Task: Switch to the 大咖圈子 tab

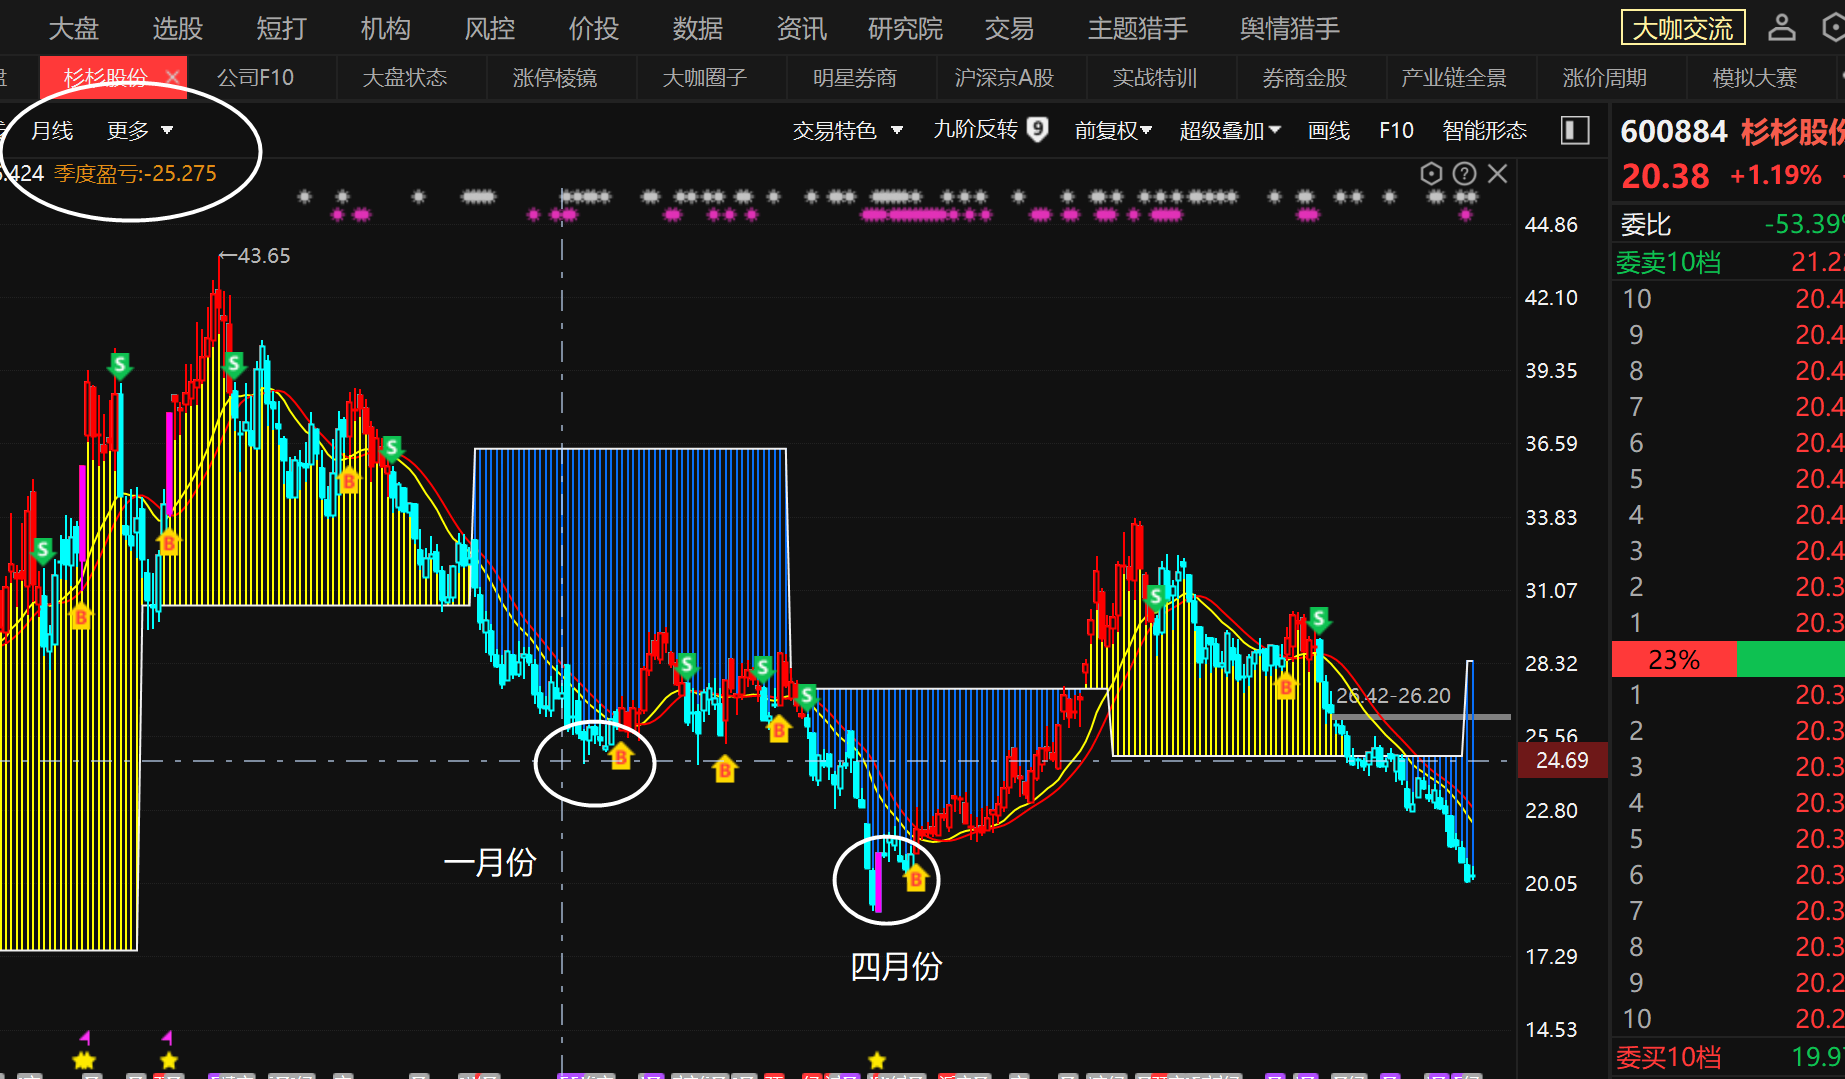Action: [x=705, y=77]
